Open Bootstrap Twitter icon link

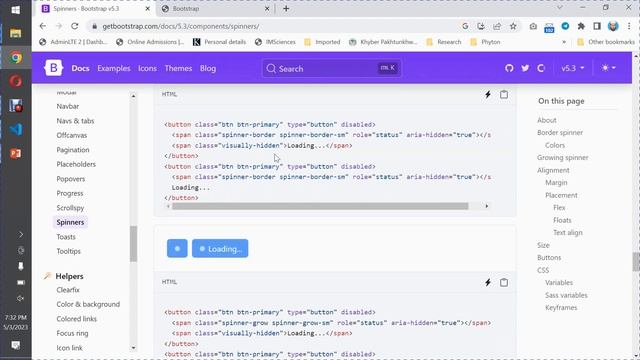point(525,68)
